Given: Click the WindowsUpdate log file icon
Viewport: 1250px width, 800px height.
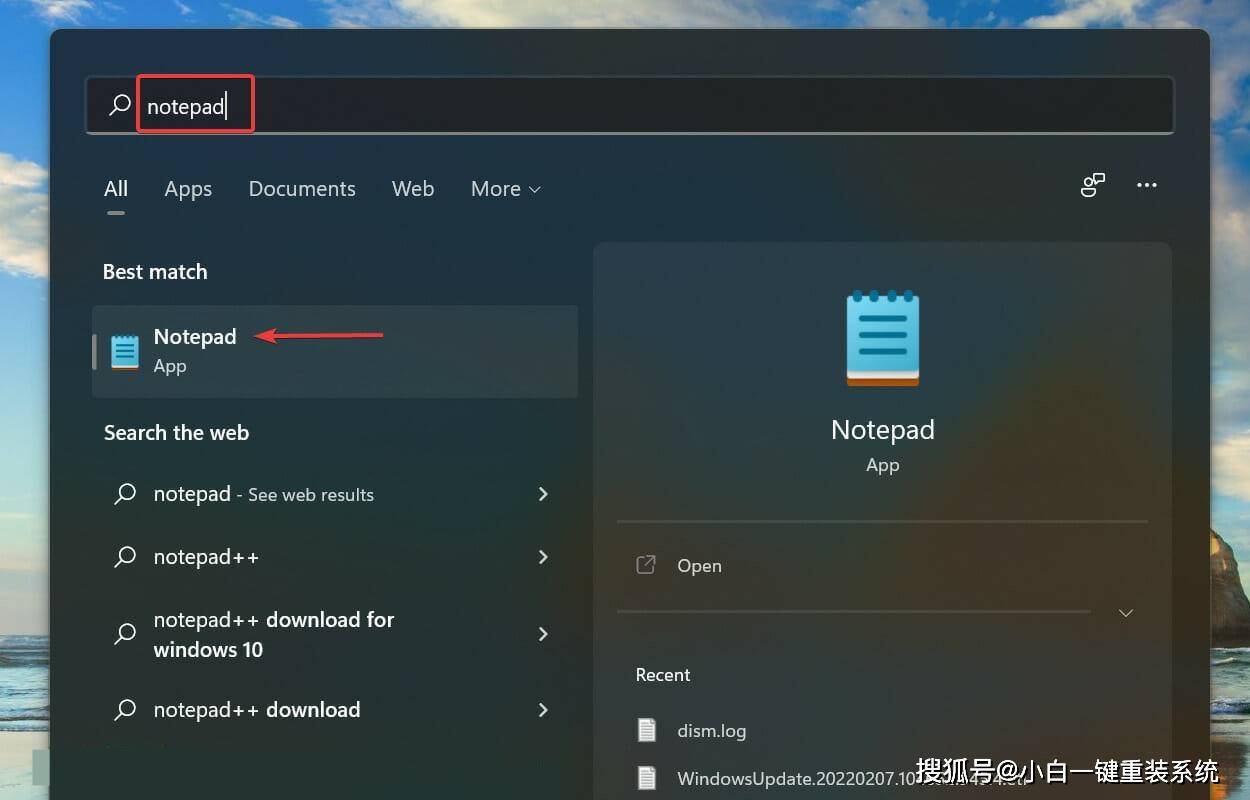Looking at the screenshot, I should [647, 778].
